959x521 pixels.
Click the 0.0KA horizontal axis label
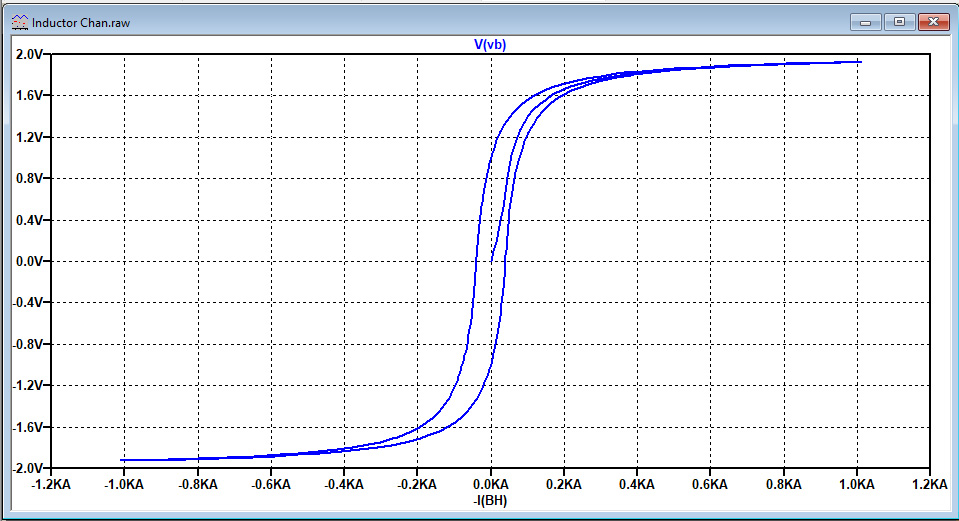pos(491,485)
